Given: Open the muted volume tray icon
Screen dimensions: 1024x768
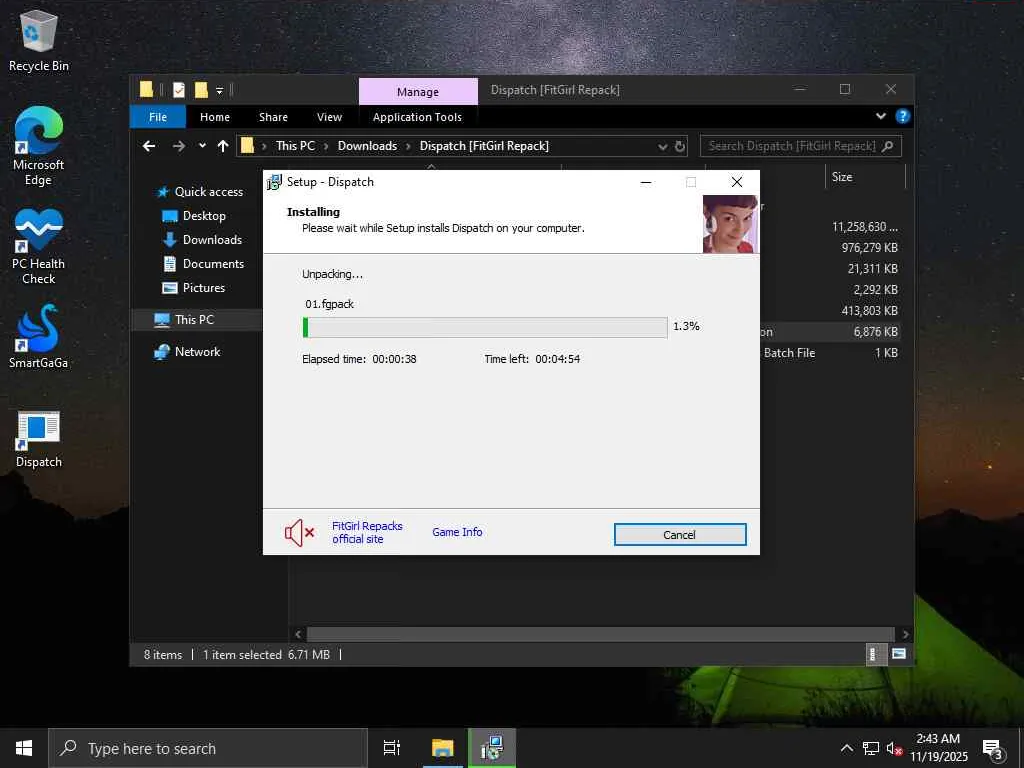Looking at the screenshot, I should coord(894,748).
